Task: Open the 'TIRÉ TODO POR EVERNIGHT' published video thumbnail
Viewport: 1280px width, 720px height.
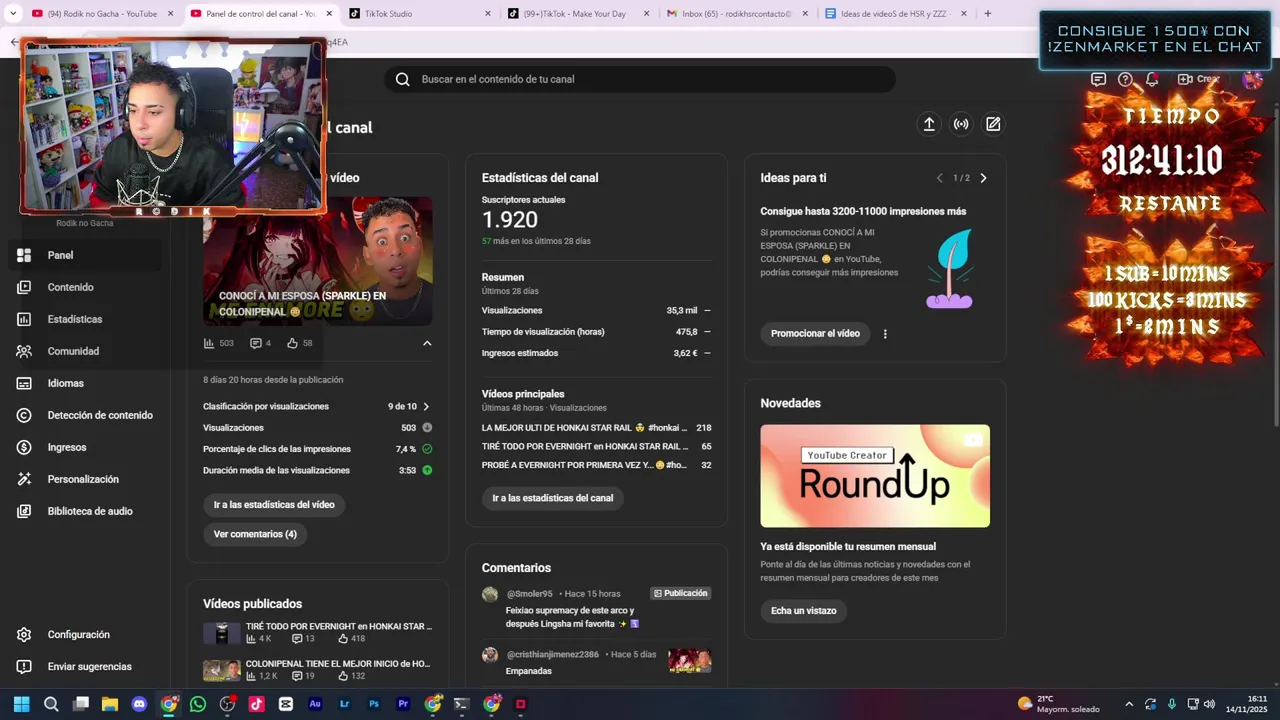Action: (x=221, y=633)
